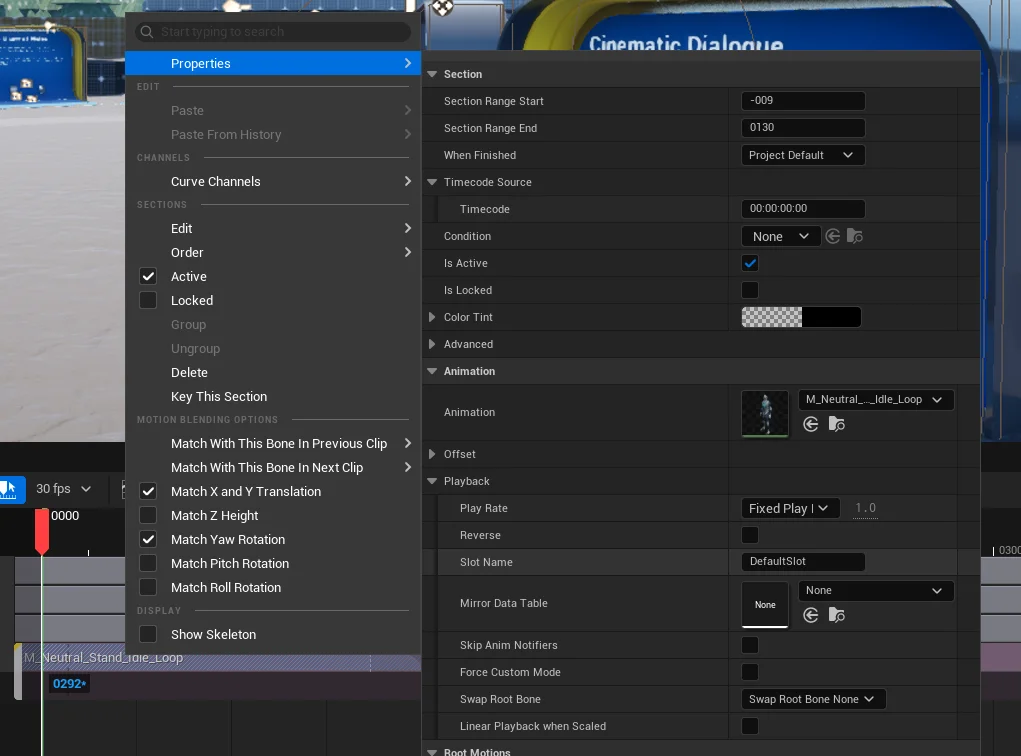Screen dimensions: 1021x756
Task: Check the Is Locked property
Action: pos(750,290)
